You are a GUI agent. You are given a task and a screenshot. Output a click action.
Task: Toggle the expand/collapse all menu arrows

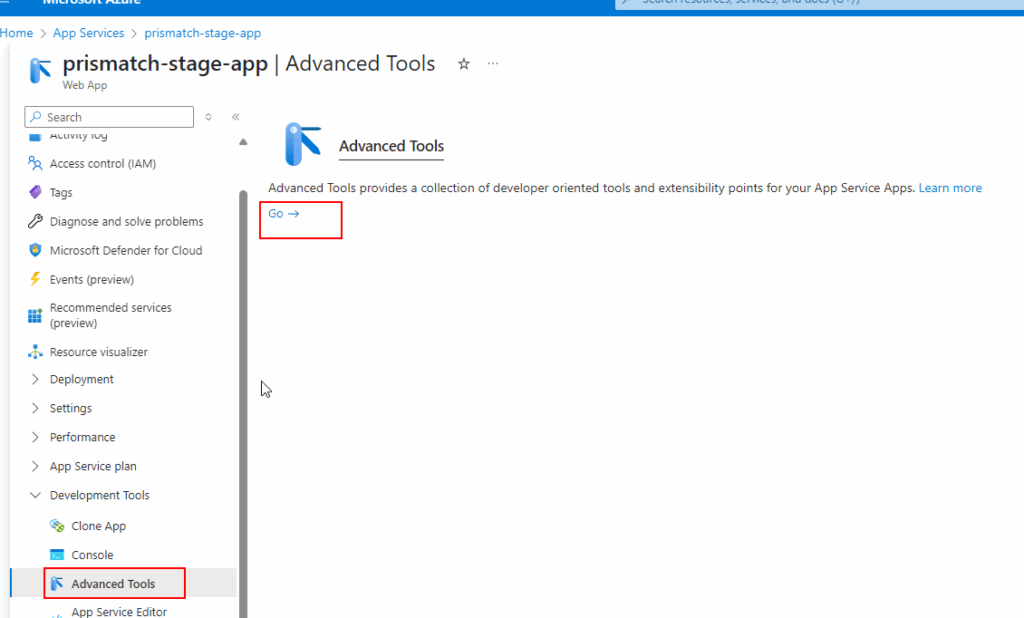[x=208, y=117]
